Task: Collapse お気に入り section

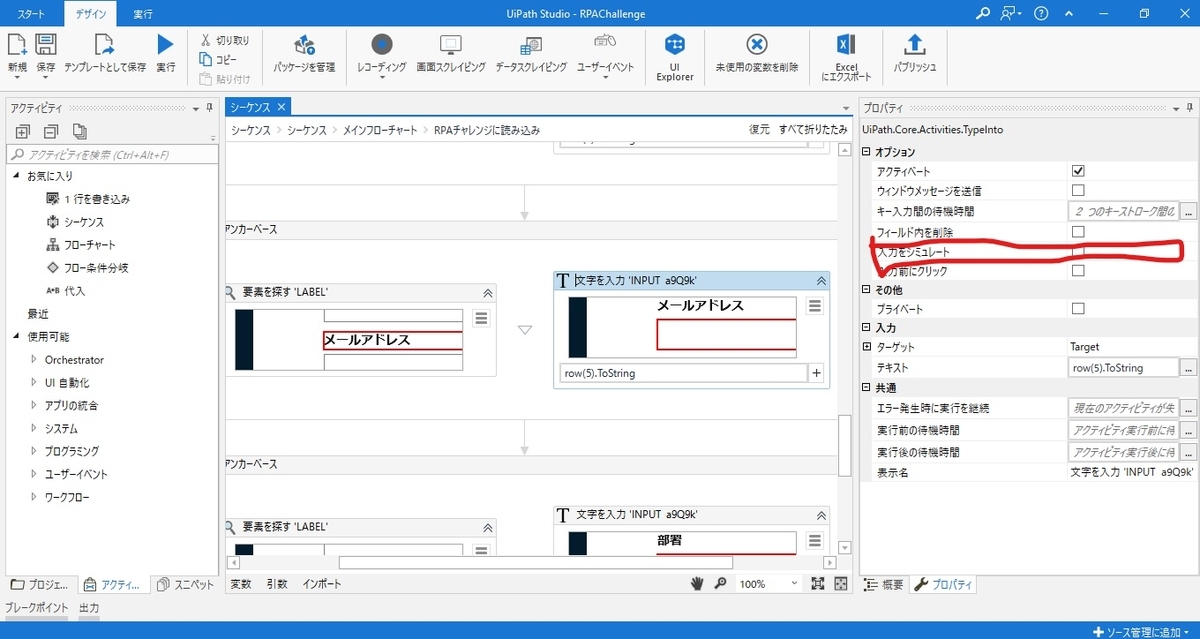Action: [16, 176]
